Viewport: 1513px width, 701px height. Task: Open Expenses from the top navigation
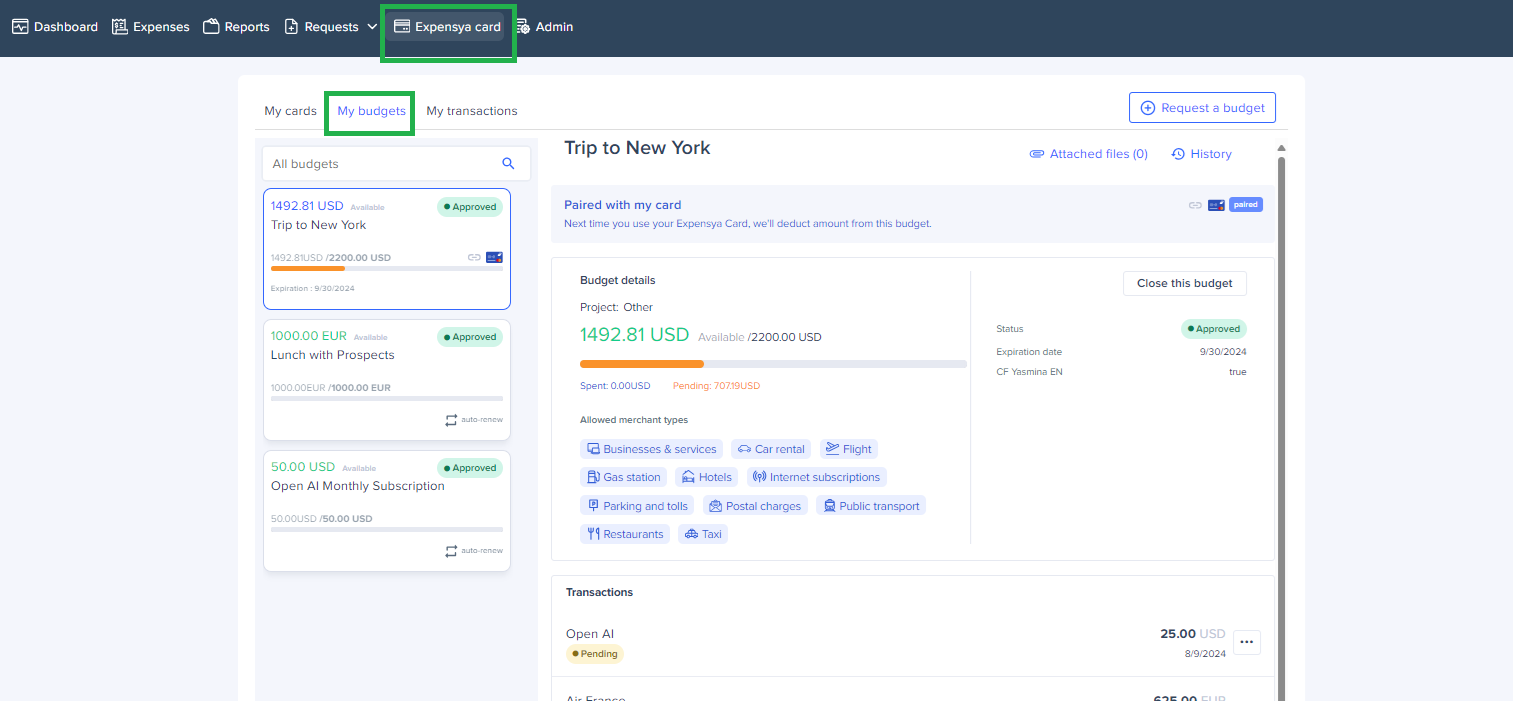151,27
